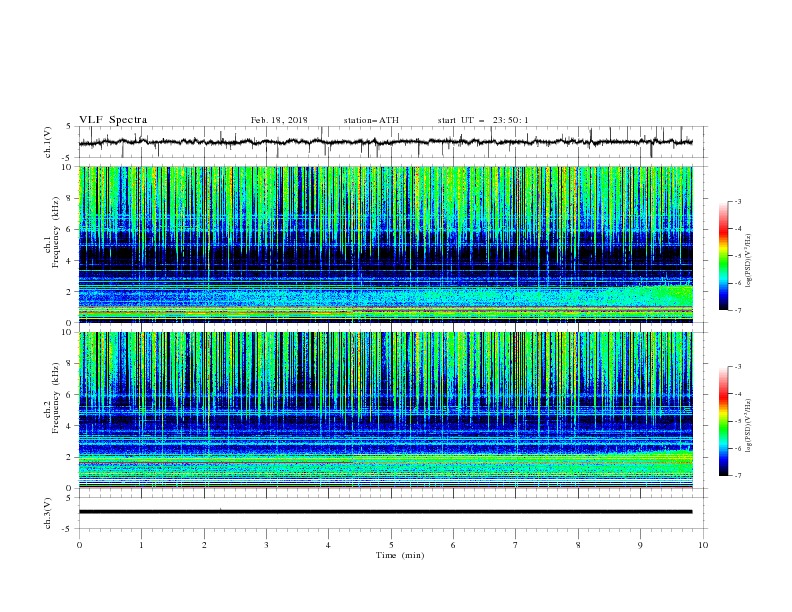792x612 pixels.
Task: Click the time axis tick label '10'
Action: 703,545
